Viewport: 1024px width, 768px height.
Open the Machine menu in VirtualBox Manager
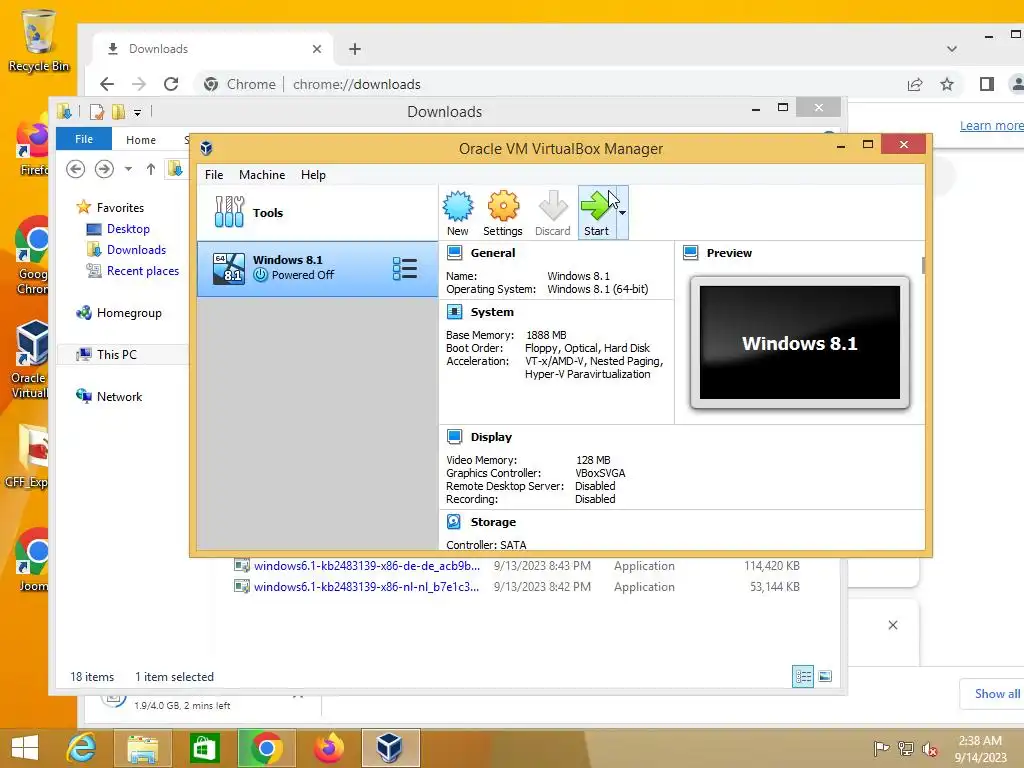coord(262,175)
